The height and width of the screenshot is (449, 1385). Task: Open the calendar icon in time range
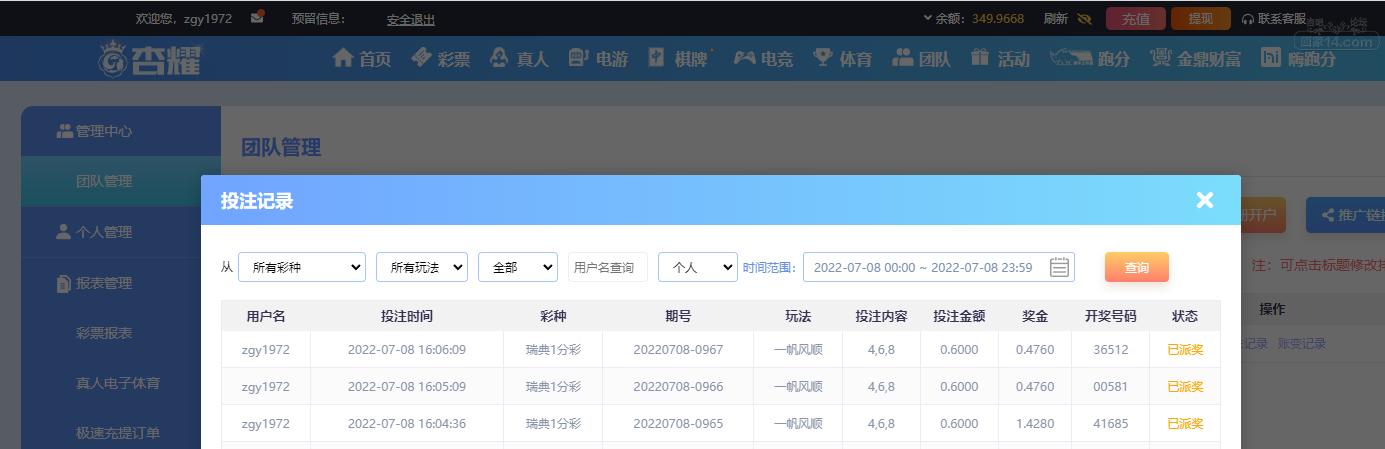coord(1060,267)
